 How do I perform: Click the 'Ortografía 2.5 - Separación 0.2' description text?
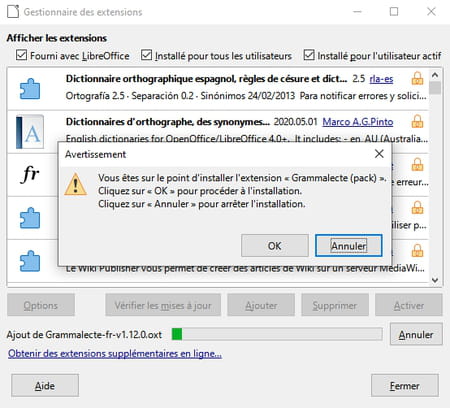[x=246, y=96]
